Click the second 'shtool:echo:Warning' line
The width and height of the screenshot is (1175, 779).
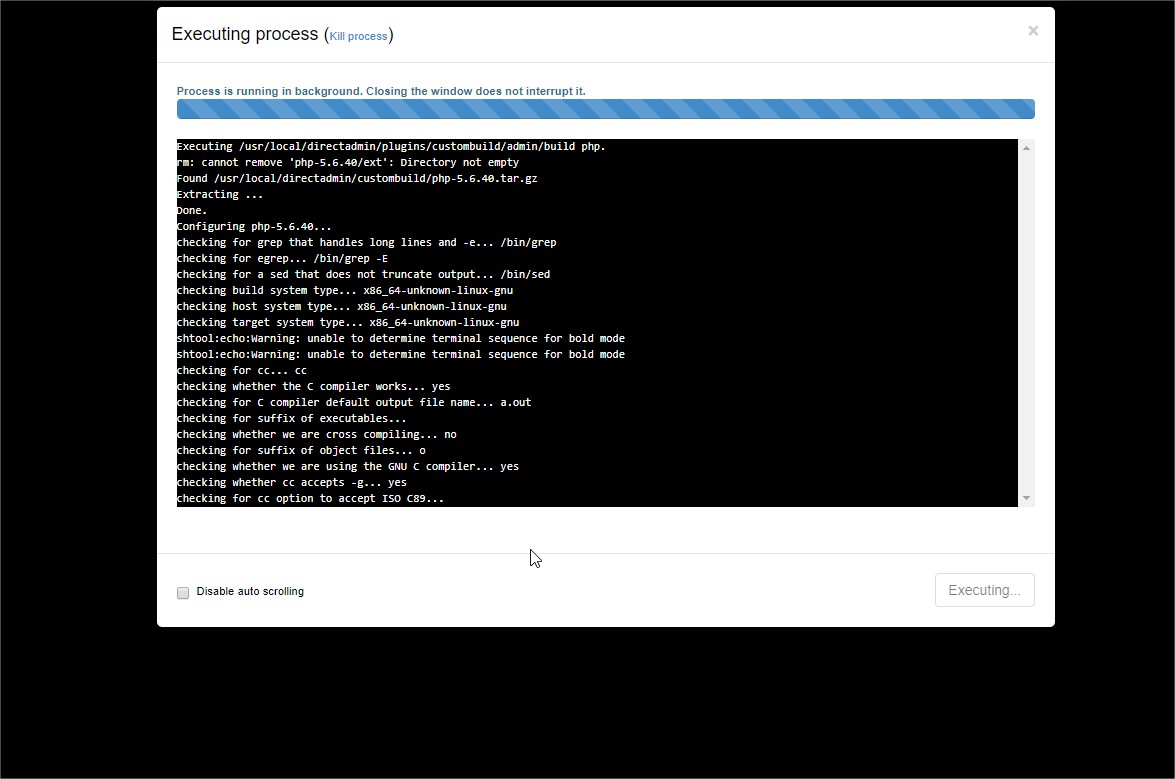(x=401, y=354)
